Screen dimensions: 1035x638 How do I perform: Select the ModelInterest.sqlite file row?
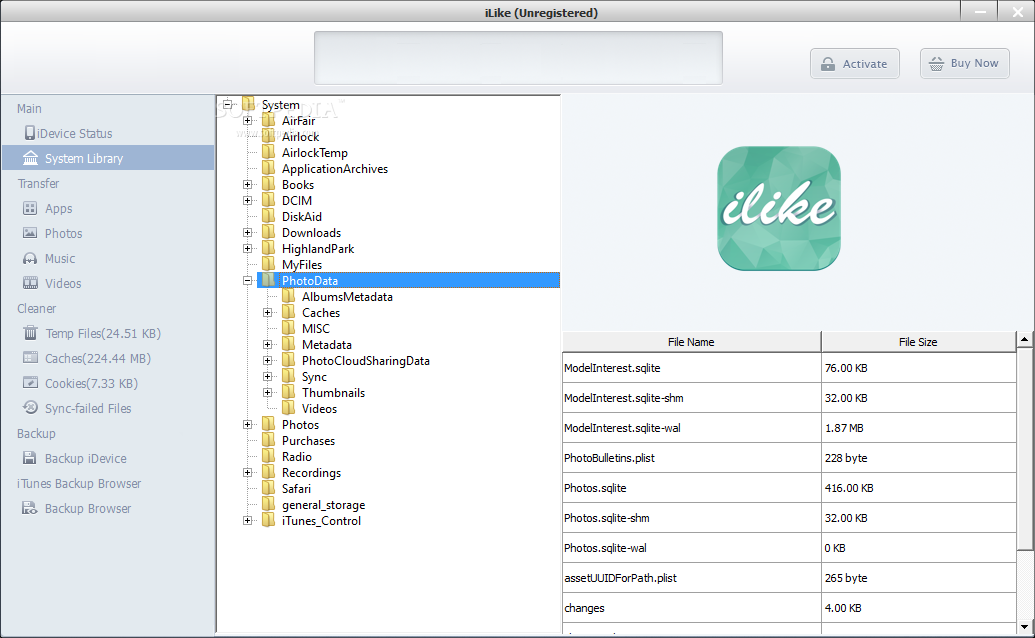click(789, 368)
